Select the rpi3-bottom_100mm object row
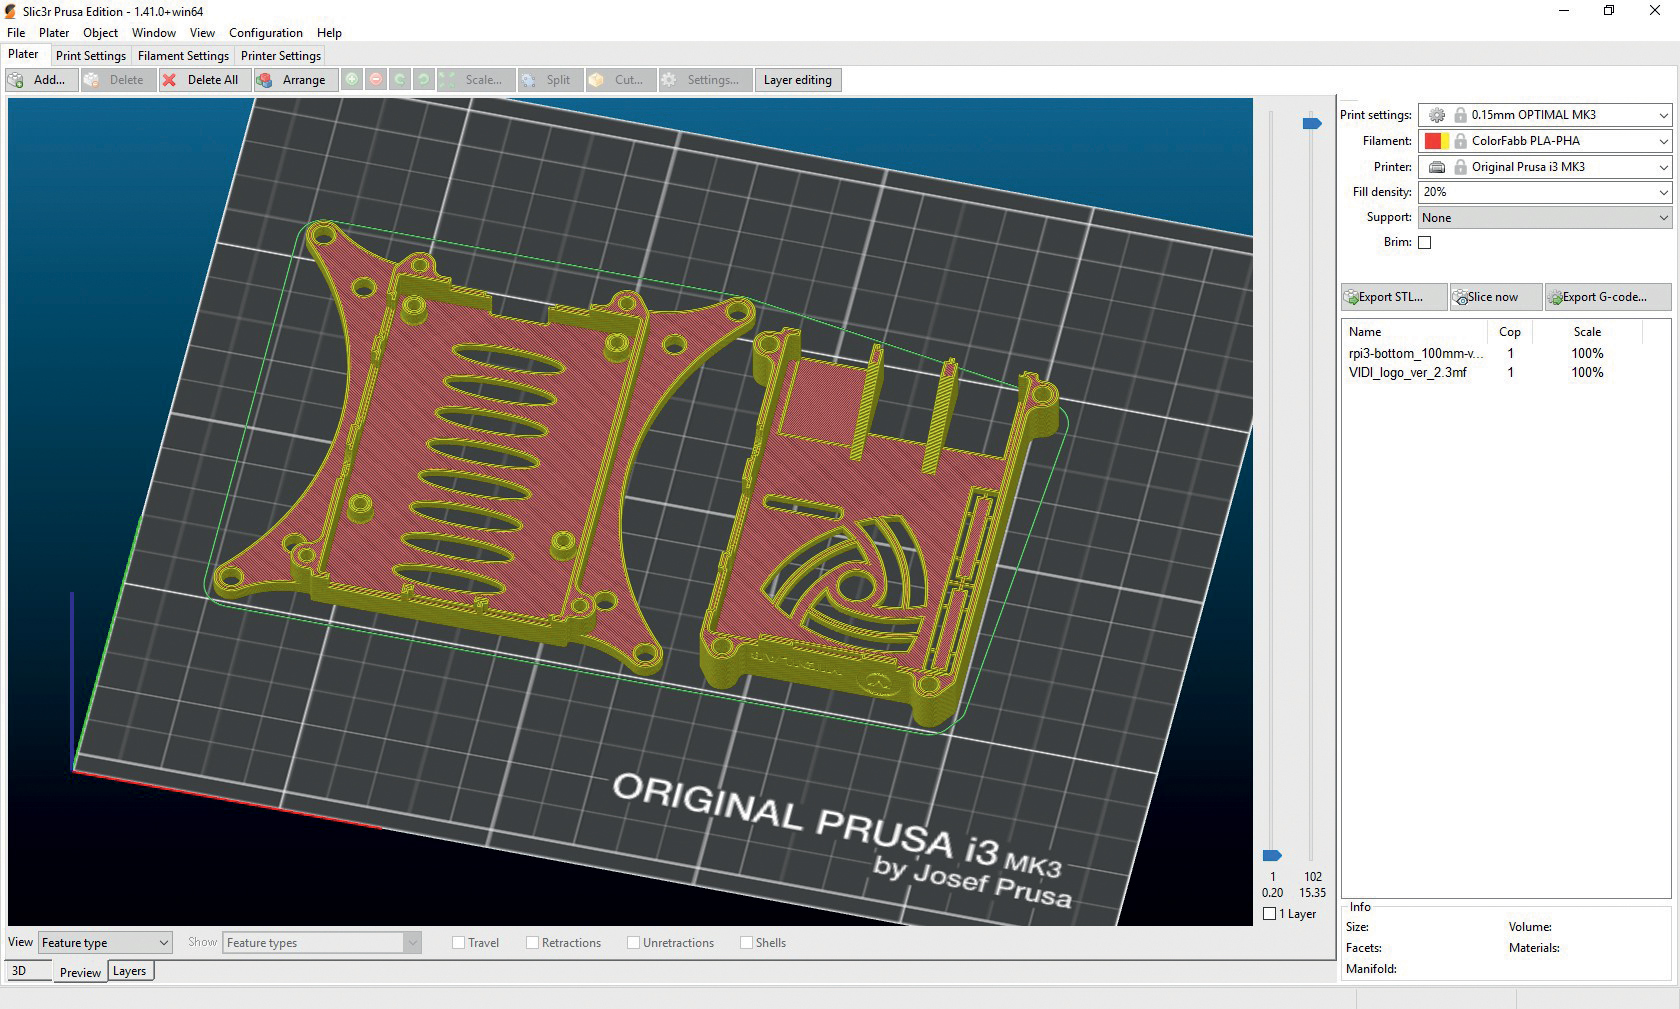This screenshot has width=1680, height=1009. click(1506, 353)
